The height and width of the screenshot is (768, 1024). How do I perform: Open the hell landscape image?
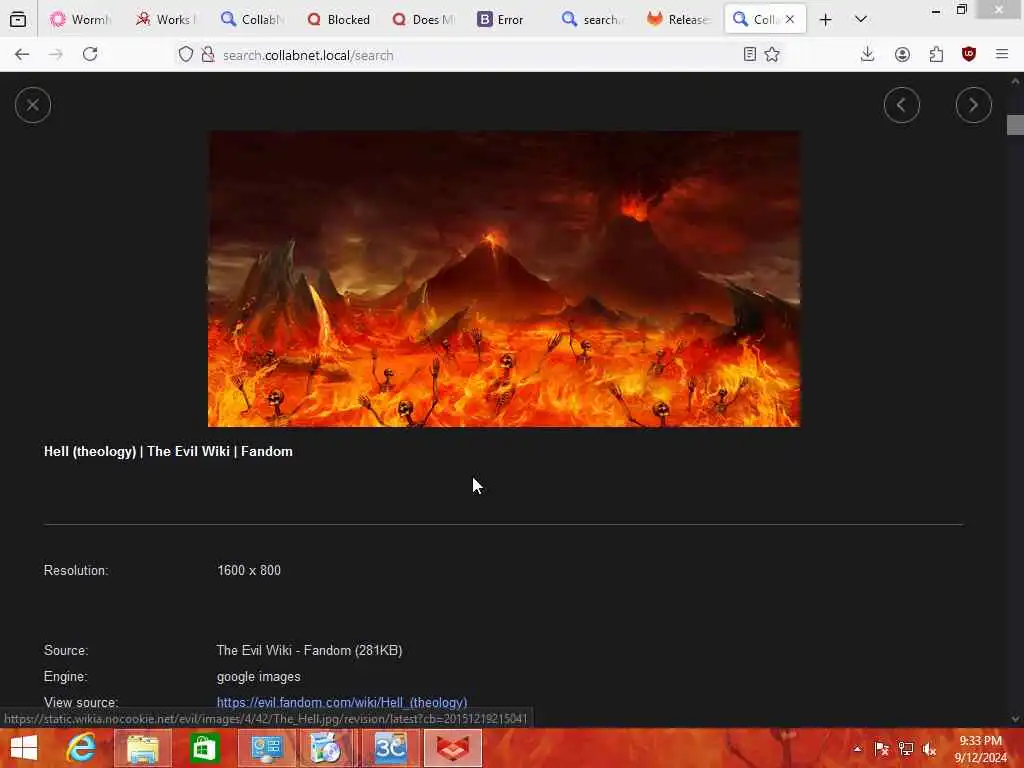point(504,279)
